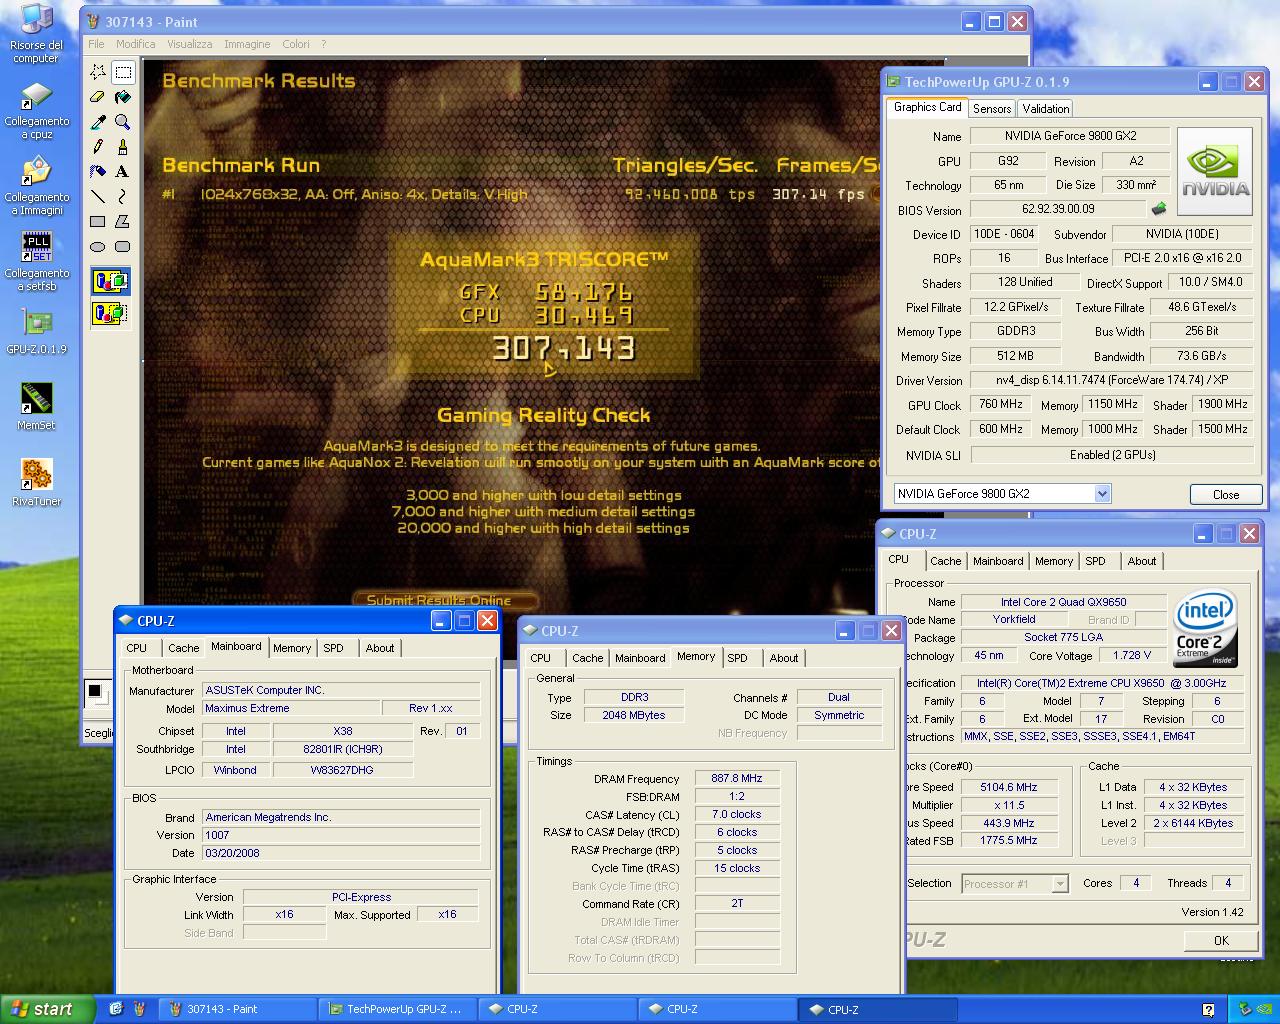The image size is (1280, 1024).
Task: Click the Chipset model value X38
Action: [343, 731]
